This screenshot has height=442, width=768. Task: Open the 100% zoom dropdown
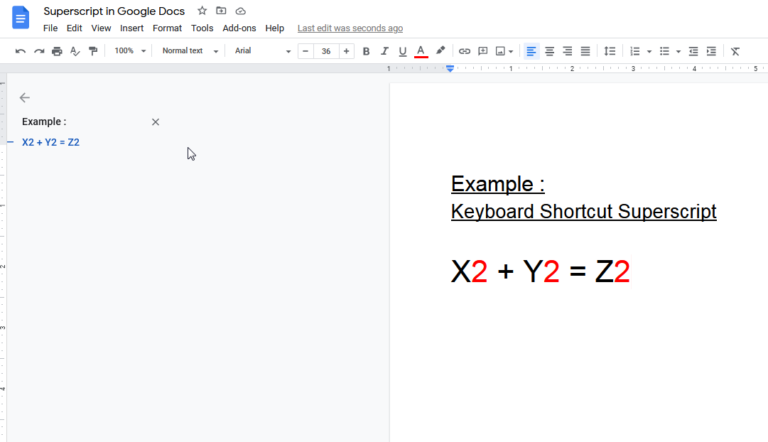(x=130, y=50)
